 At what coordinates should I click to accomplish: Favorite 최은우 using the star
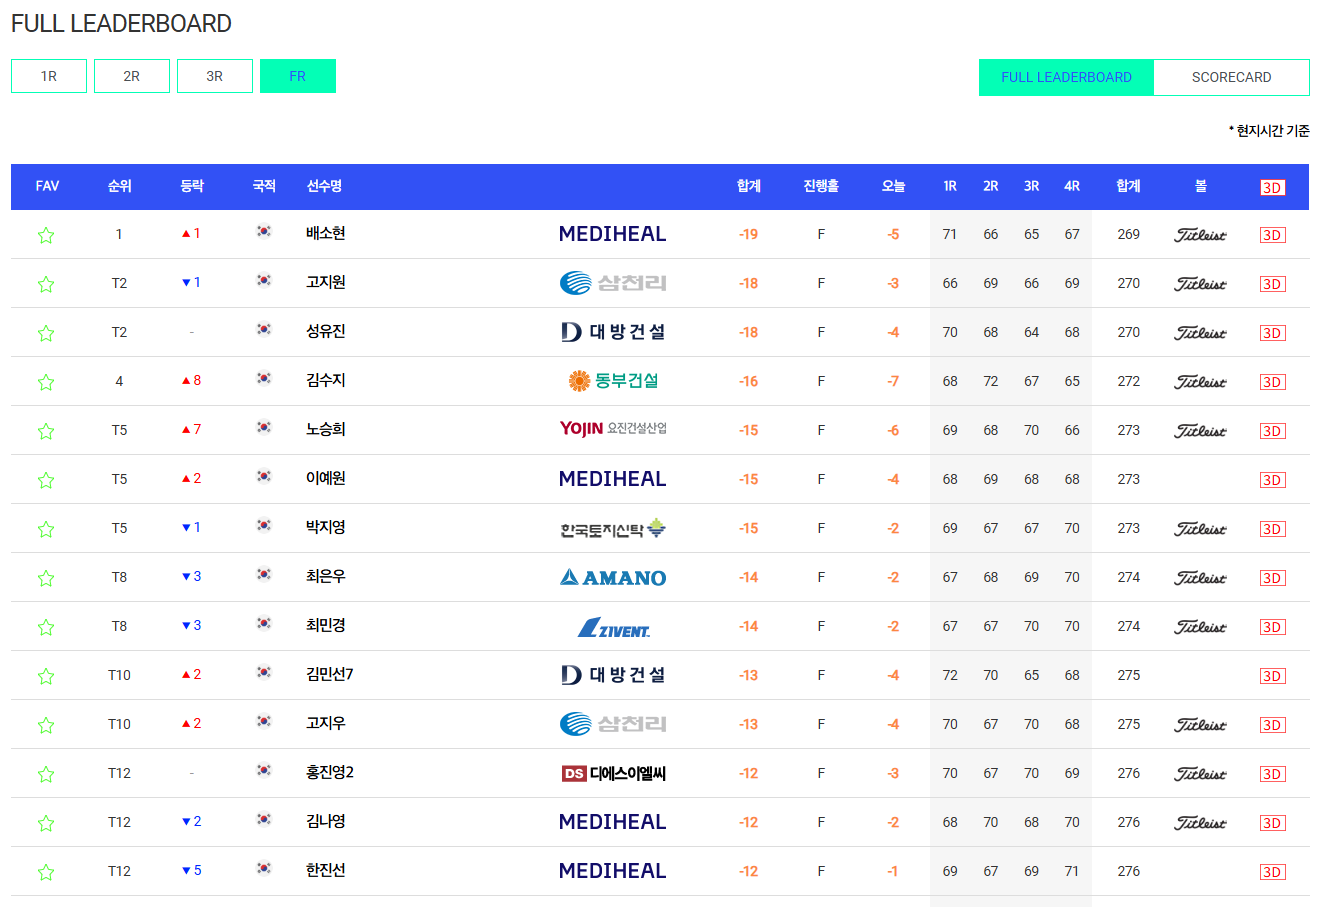(x=46, y=578)
